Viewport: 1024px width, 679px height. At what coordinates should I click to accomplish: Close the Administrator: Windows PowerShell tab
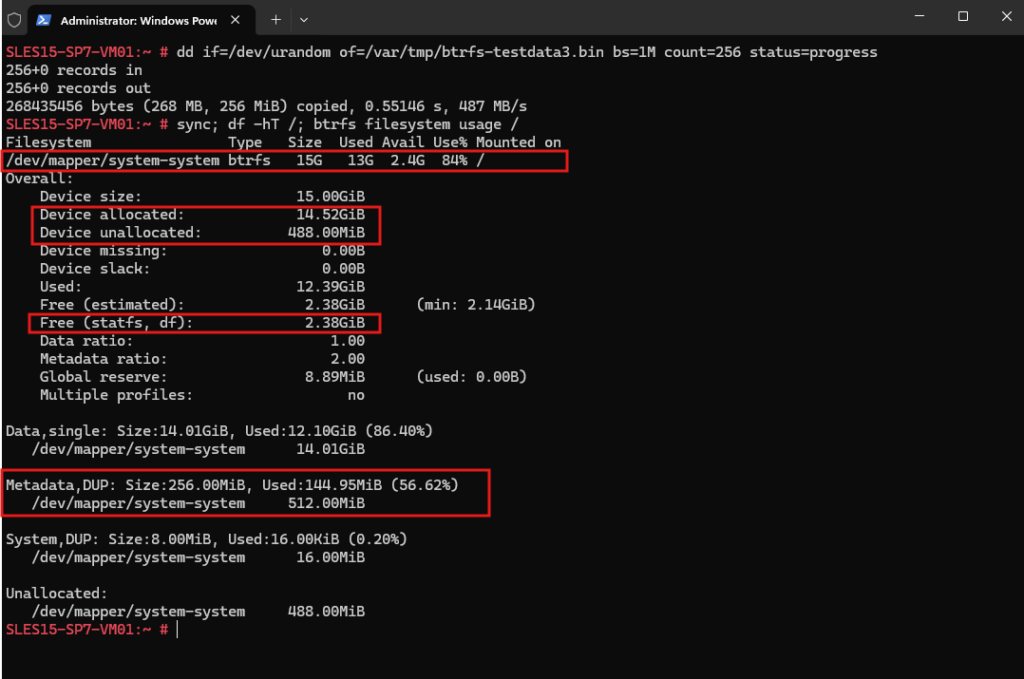(235, 20)
